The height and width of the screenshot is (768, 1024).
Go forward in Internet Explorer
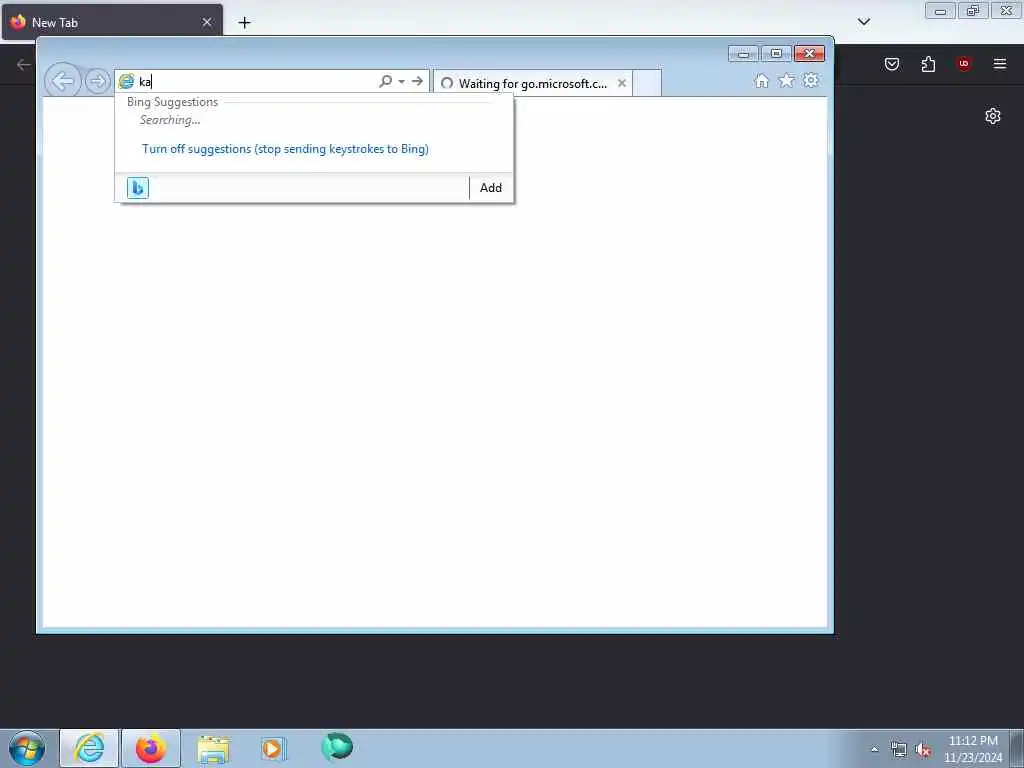pos(97,82)
